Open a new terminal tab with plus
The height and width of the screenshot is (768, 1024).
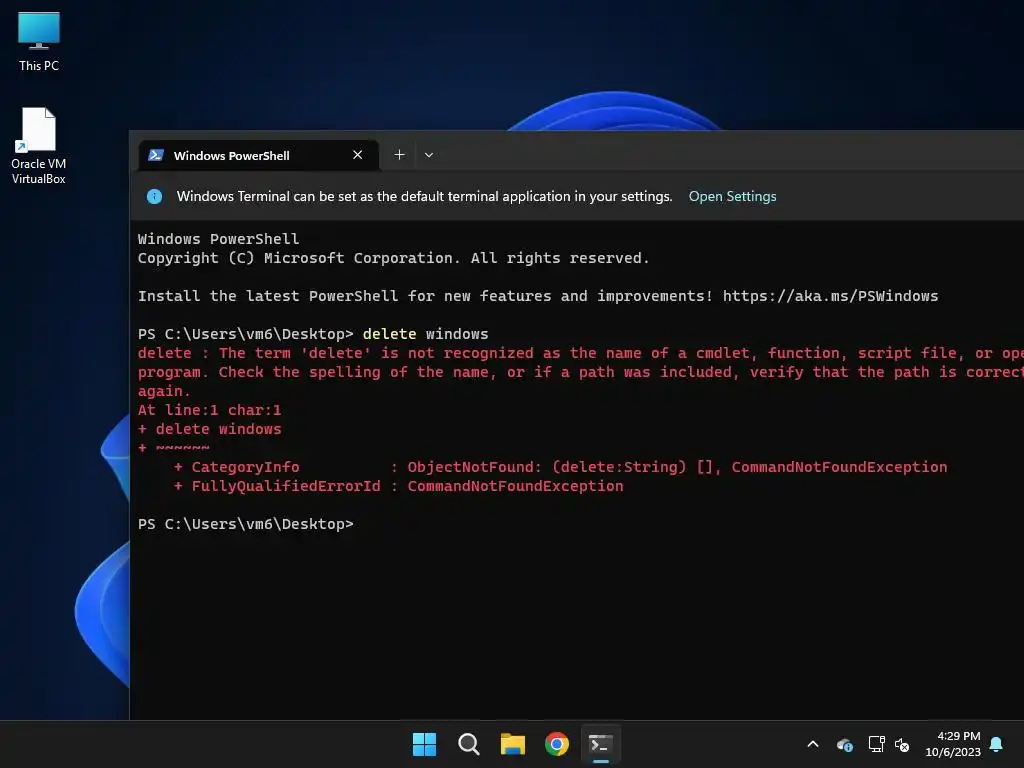point(399,155)
